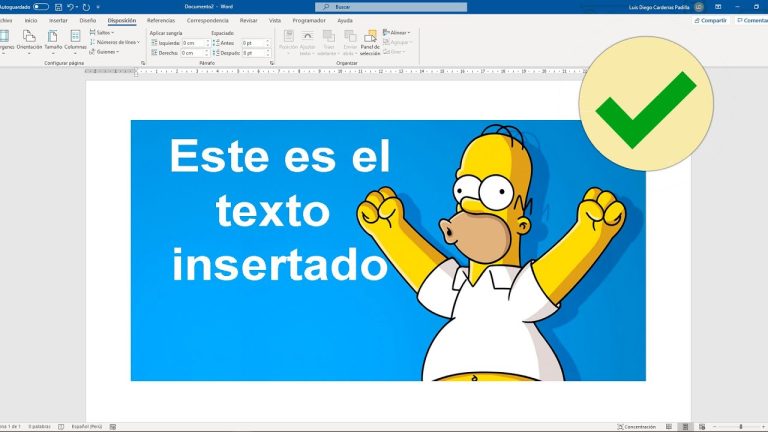This screenshot has width=768, height=432.
Task: Click the Antes spacing spinner arrows
Action: [x=268, y=43]
